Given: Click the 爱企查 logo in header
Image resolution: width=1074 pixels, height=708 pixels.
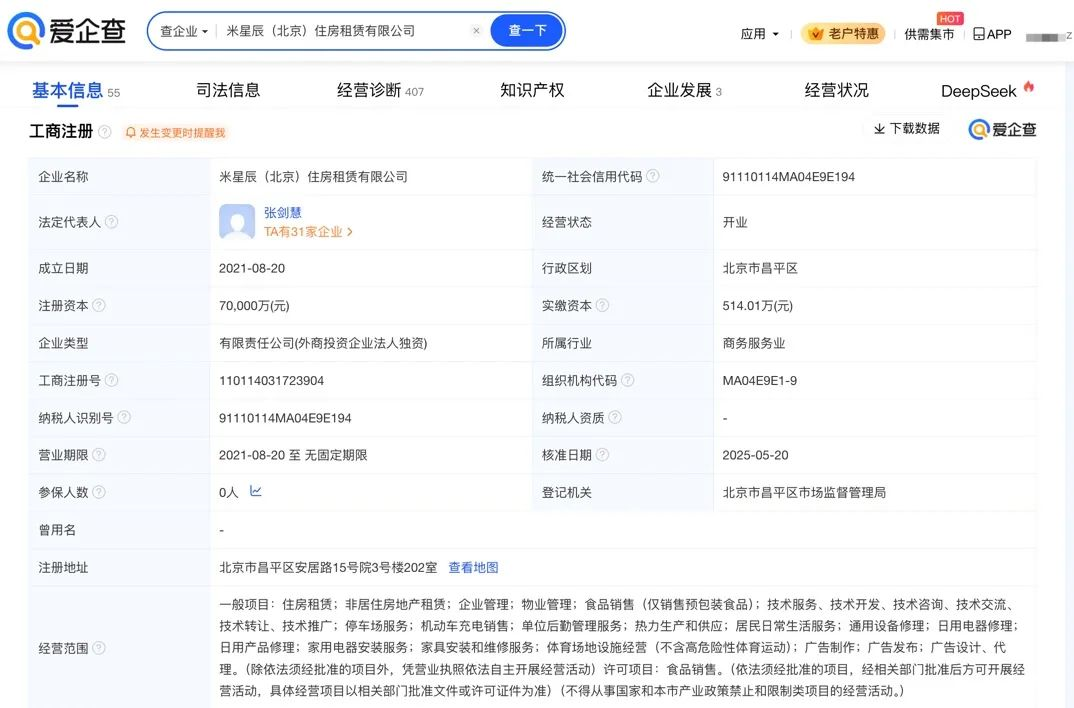Looking at the screenshot, I should pyautogui.click(x=66, y=31).
